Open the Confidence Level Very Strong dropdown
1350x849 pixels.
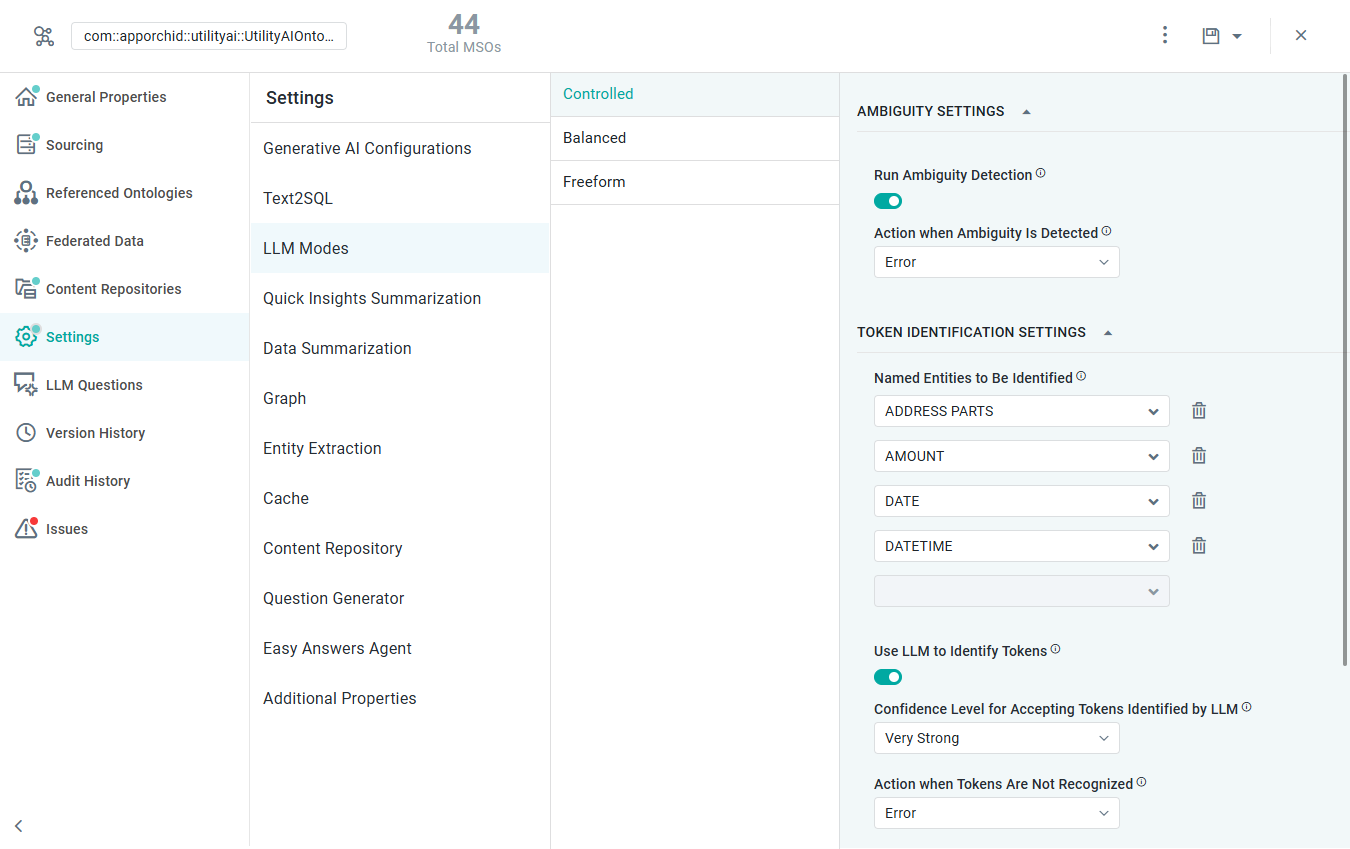click(x=996, y=738)
